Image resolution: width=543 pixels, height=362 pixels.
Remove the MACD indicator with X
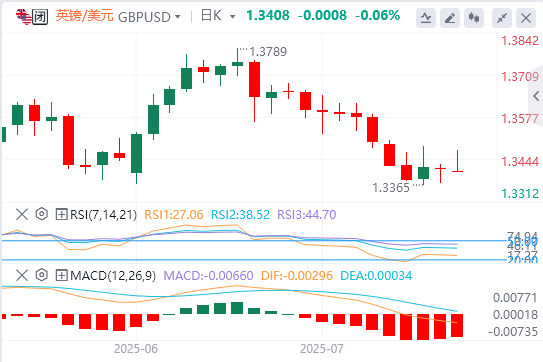(x=22, y=275)
